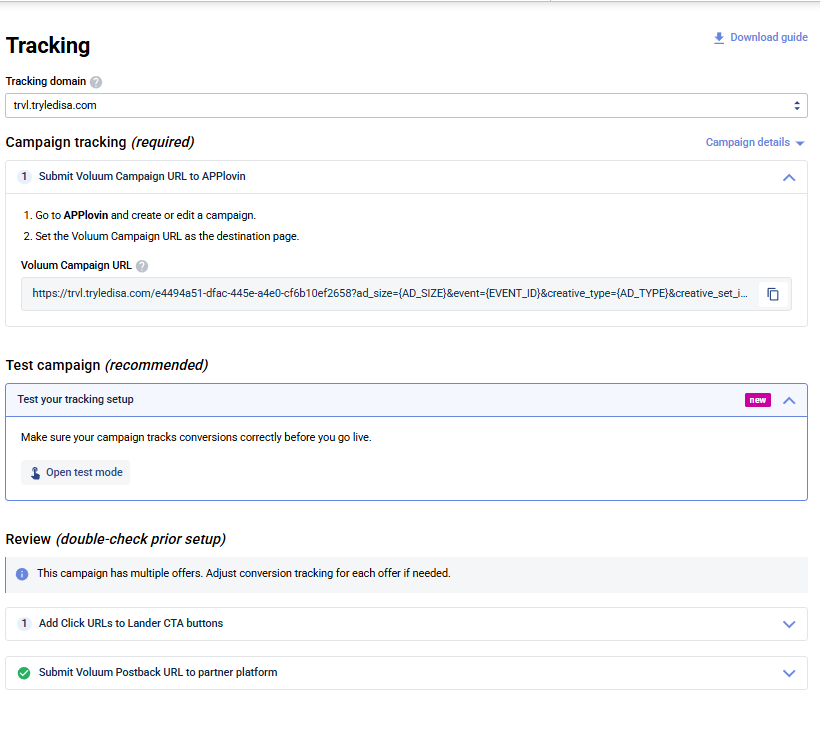Image resolution: width=820 pixels, height=739 pixels.
Task: Open the Tracking domain help tooltip
Action: [94, 81]
